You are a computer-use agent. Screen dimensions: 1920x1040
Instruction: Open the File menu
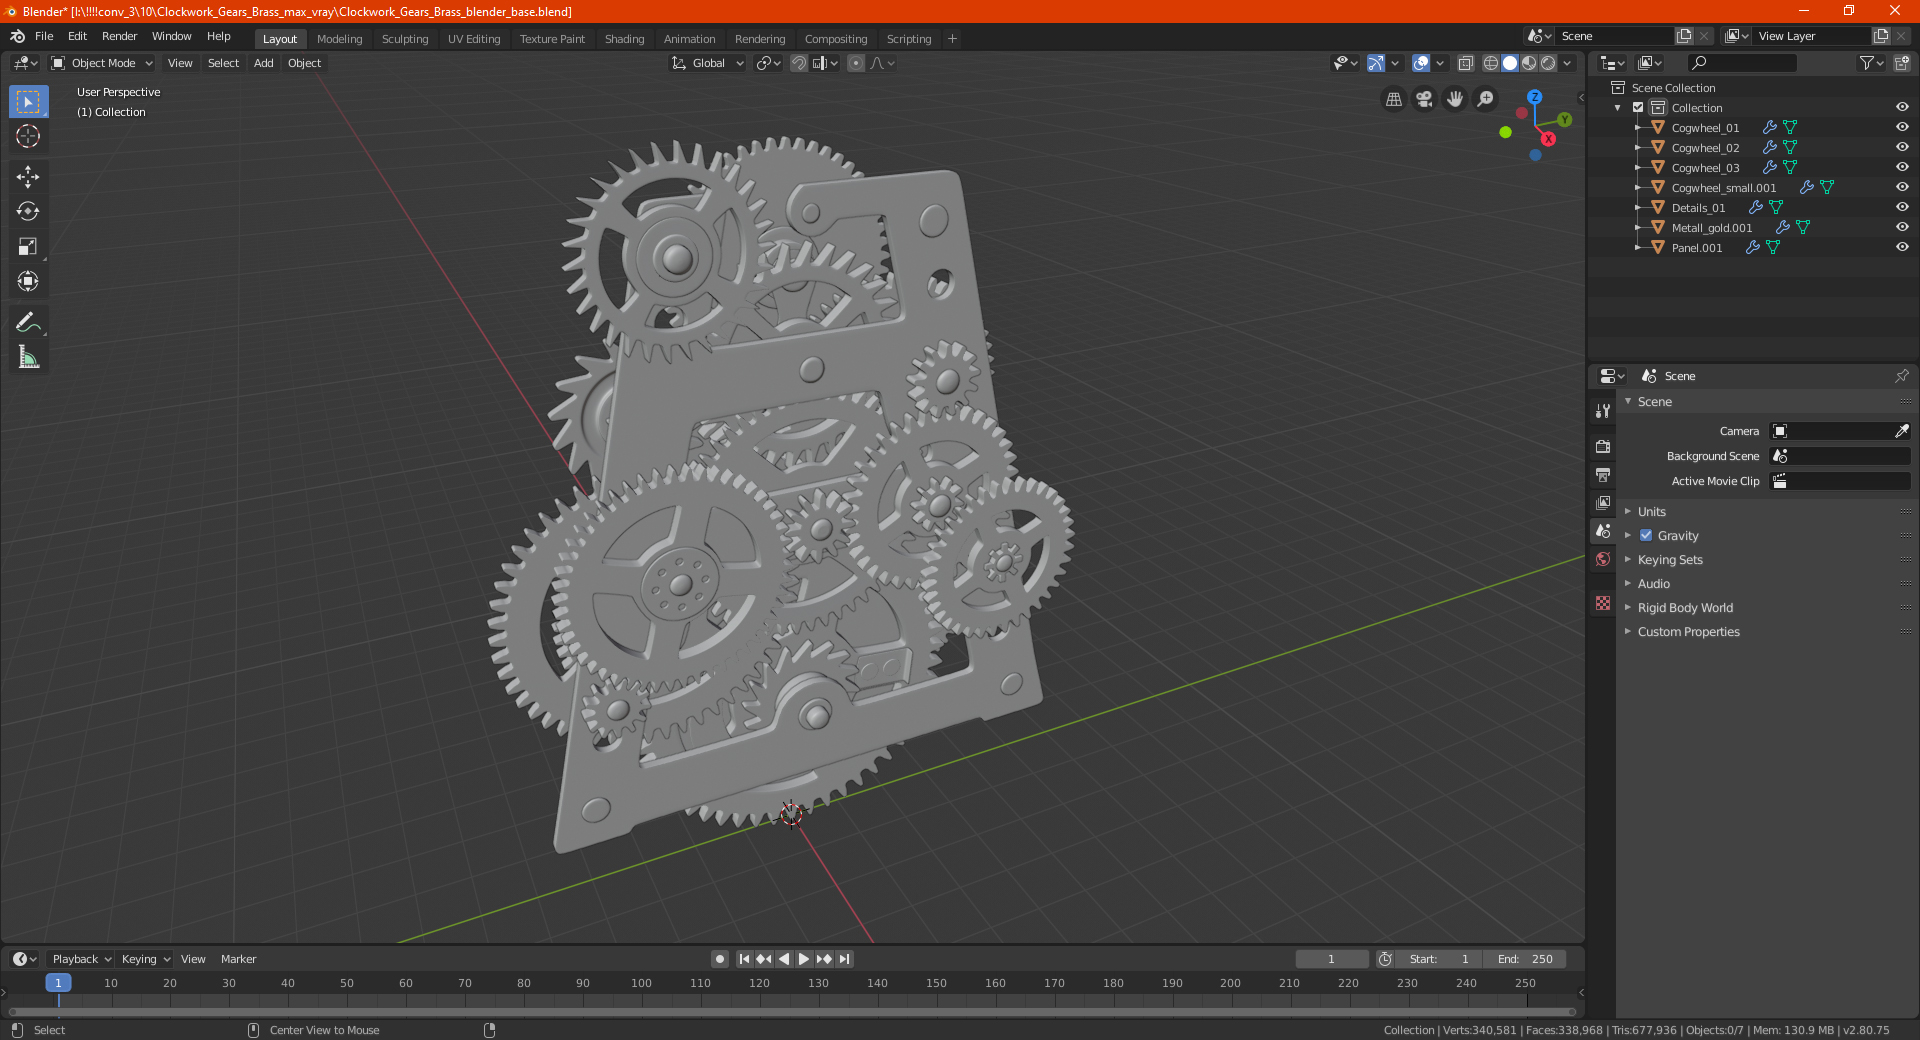(44, 36)
